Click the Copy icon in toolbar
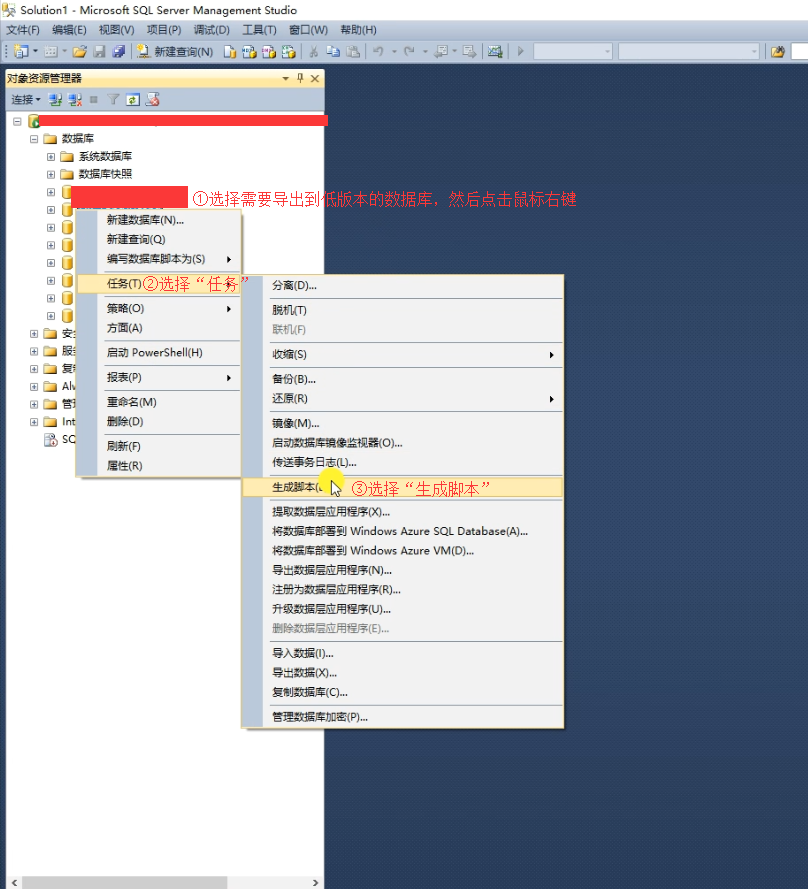The image size is (808, 889). [333, 52]
